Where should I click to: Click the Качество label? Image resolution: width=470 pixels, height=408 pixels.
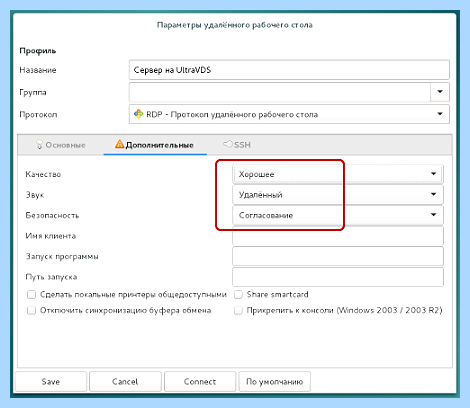point(43,174)
